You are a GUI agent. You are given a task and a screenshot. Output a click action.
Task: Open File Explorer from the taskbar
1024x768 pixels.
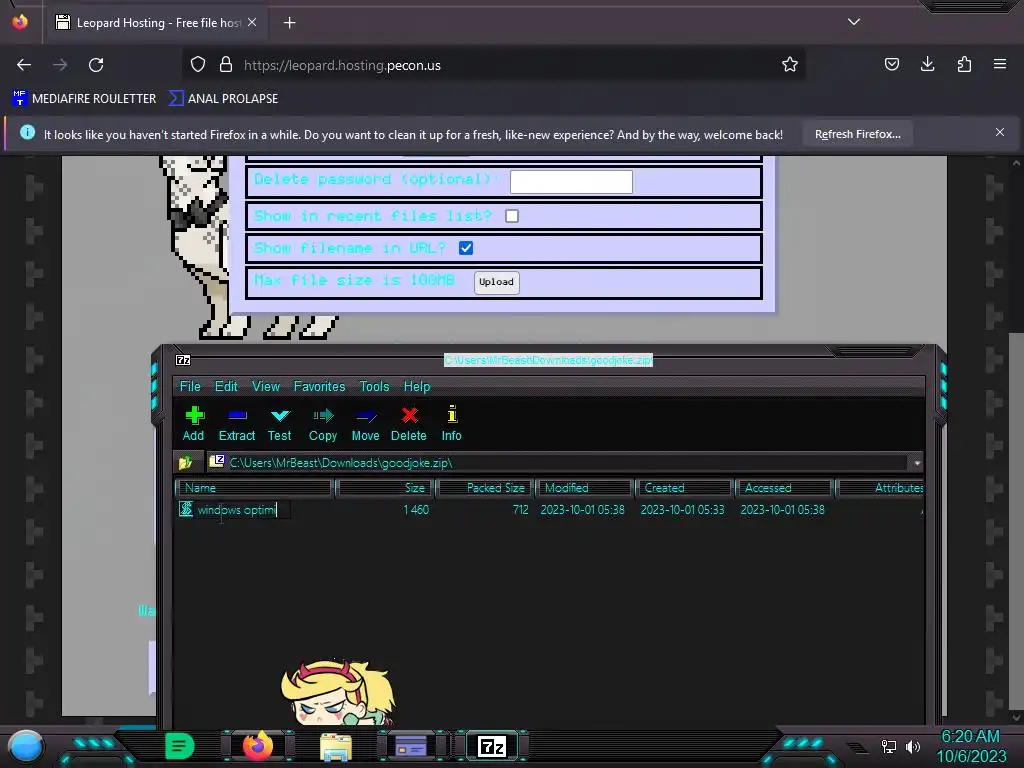click(336, 746)
